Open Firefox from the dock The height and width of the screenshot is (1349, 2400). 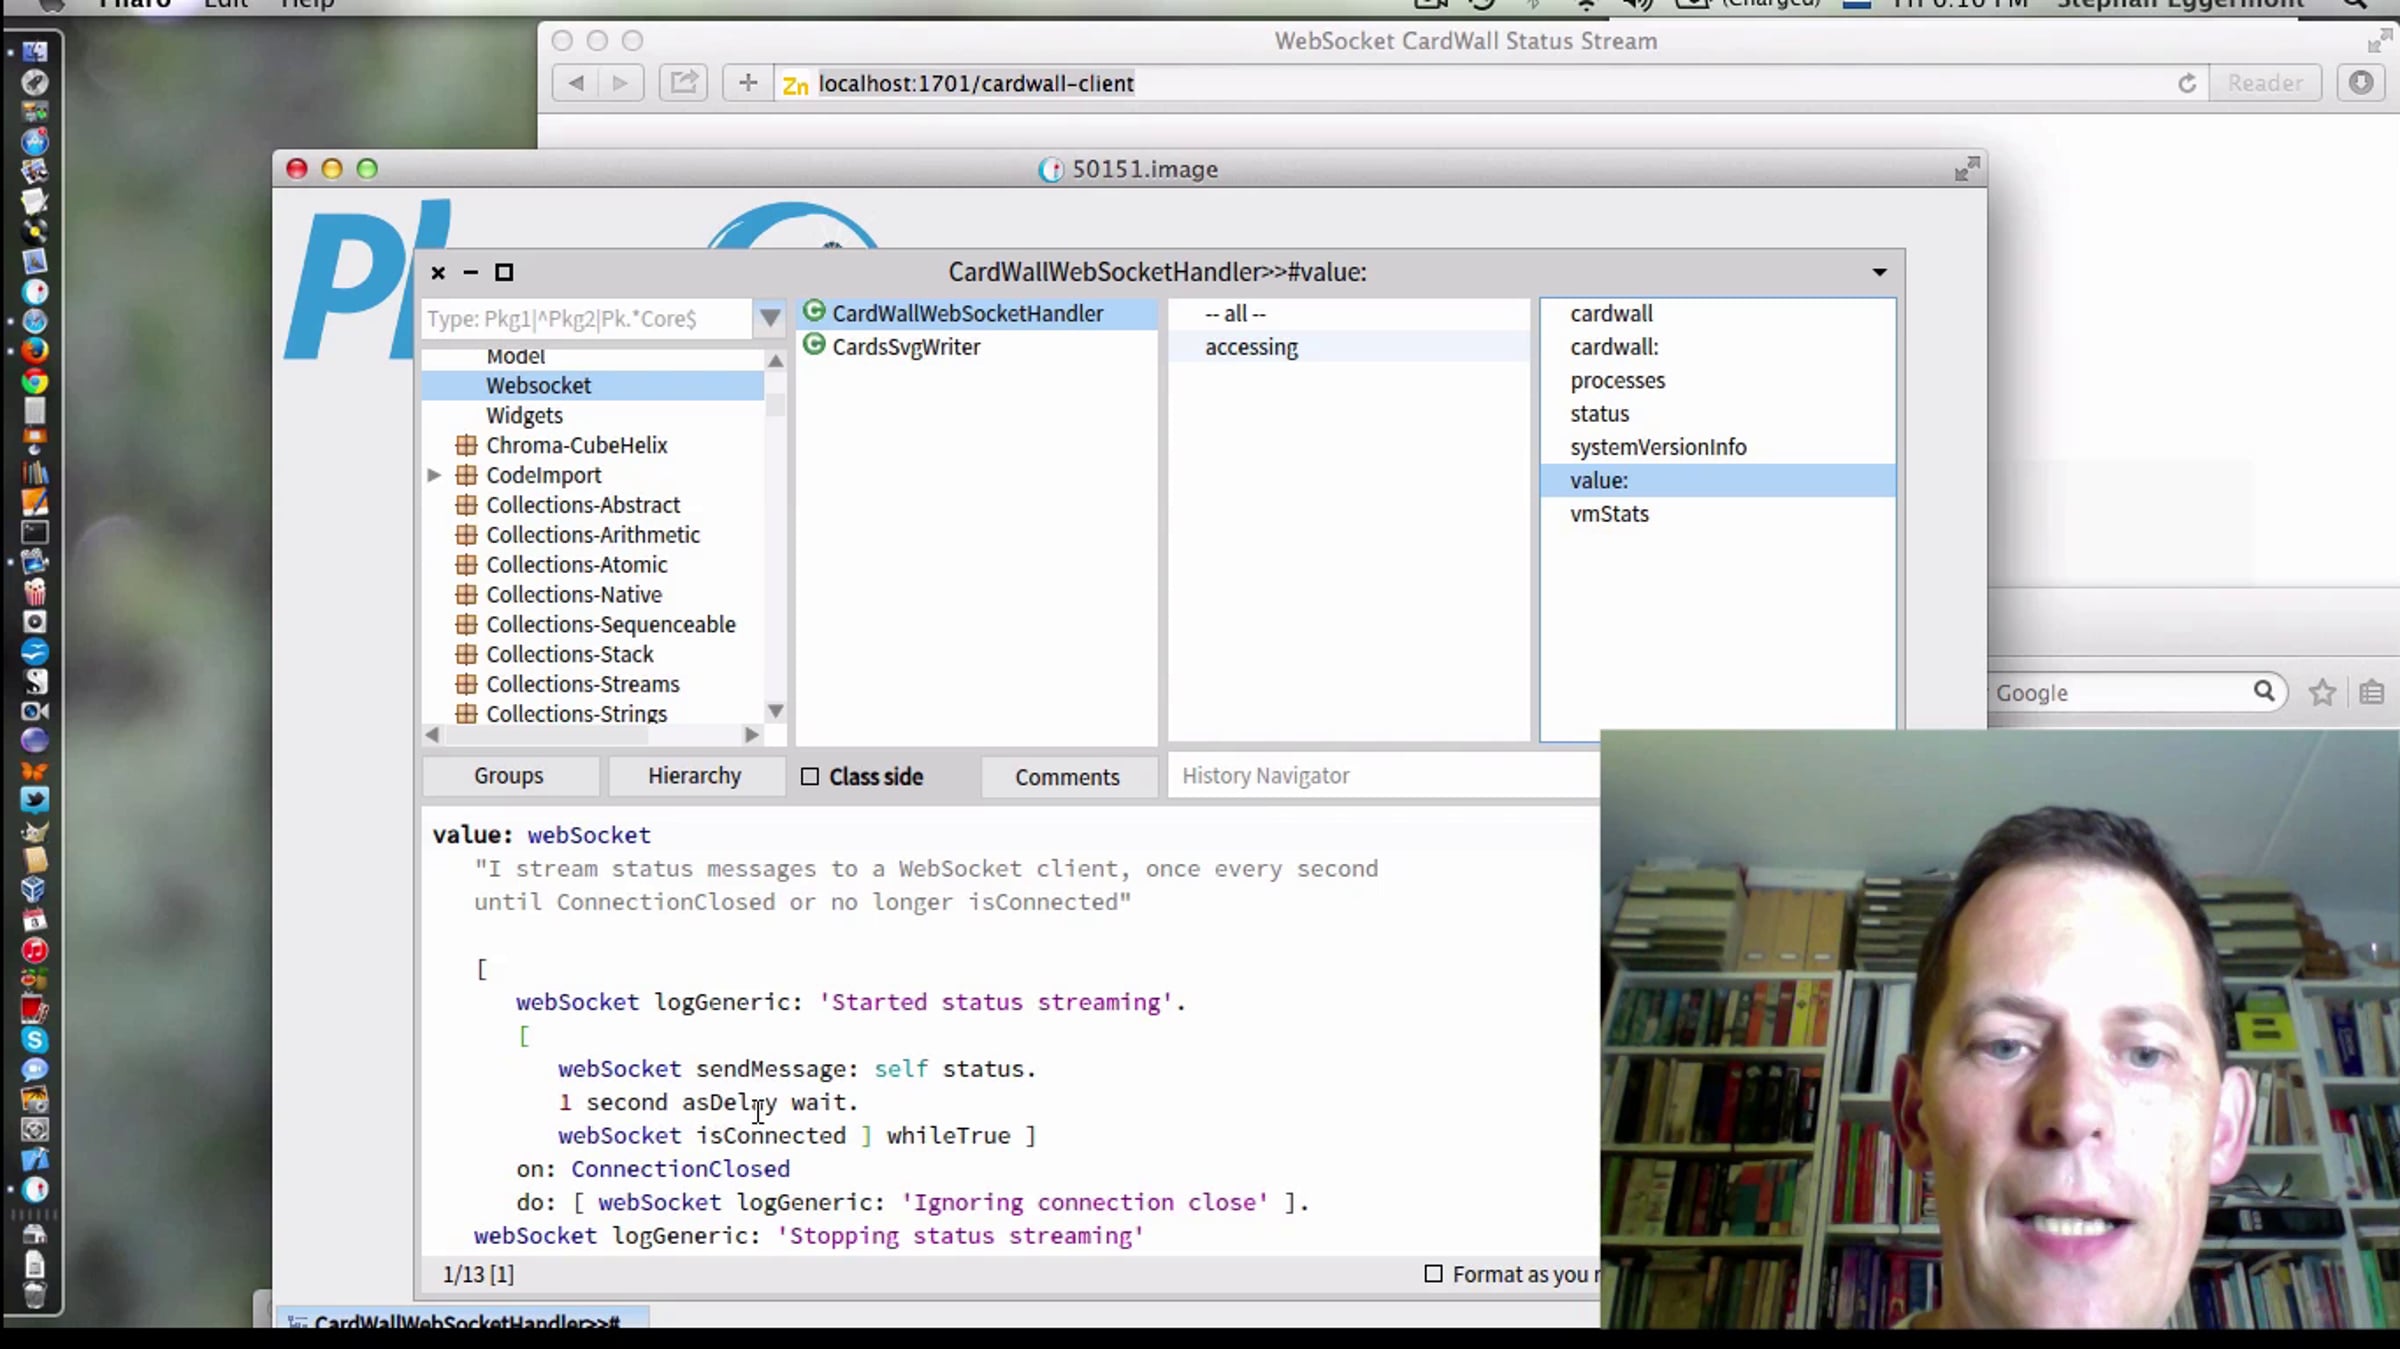point(35,351)
